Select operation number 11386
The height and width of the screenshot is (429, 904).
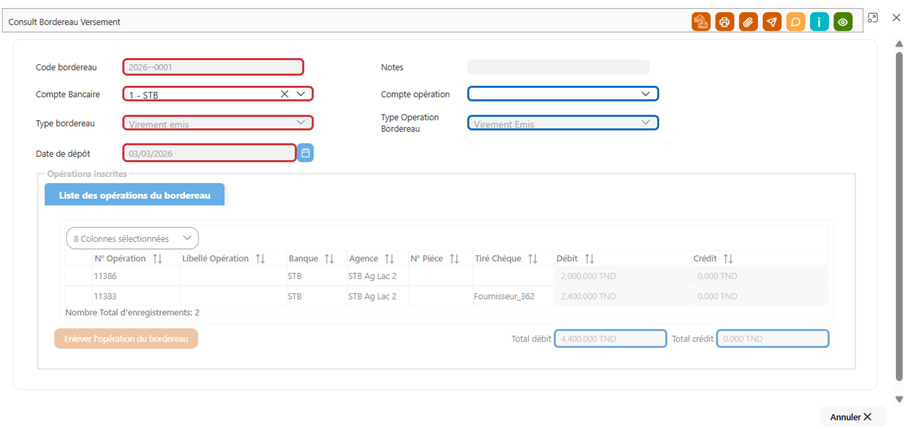[105, 276]
